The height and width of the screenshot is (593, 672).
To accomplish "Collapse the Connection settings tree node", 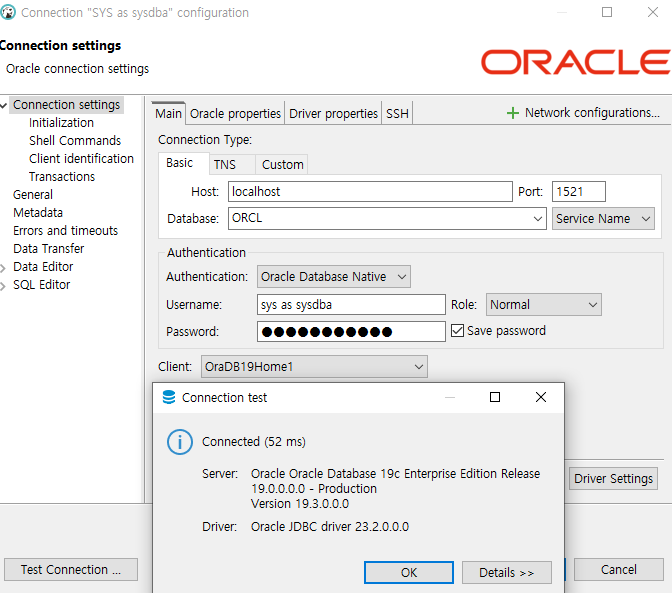I will [x=4, y=105].
